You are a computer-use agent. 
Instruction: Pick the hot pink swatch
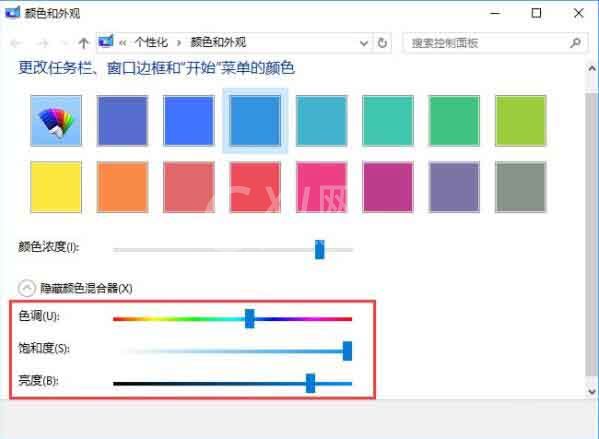coord(321,187)
